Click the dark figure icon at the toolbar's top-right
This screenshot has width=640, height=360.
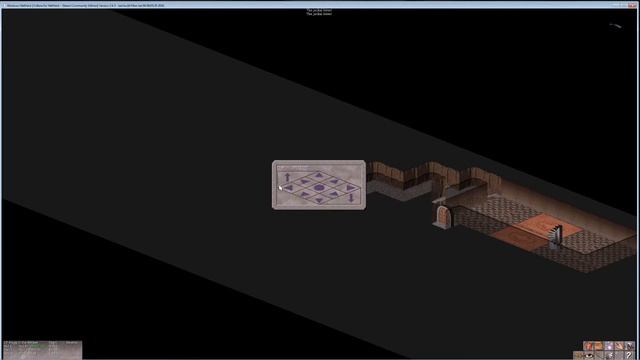629,346
